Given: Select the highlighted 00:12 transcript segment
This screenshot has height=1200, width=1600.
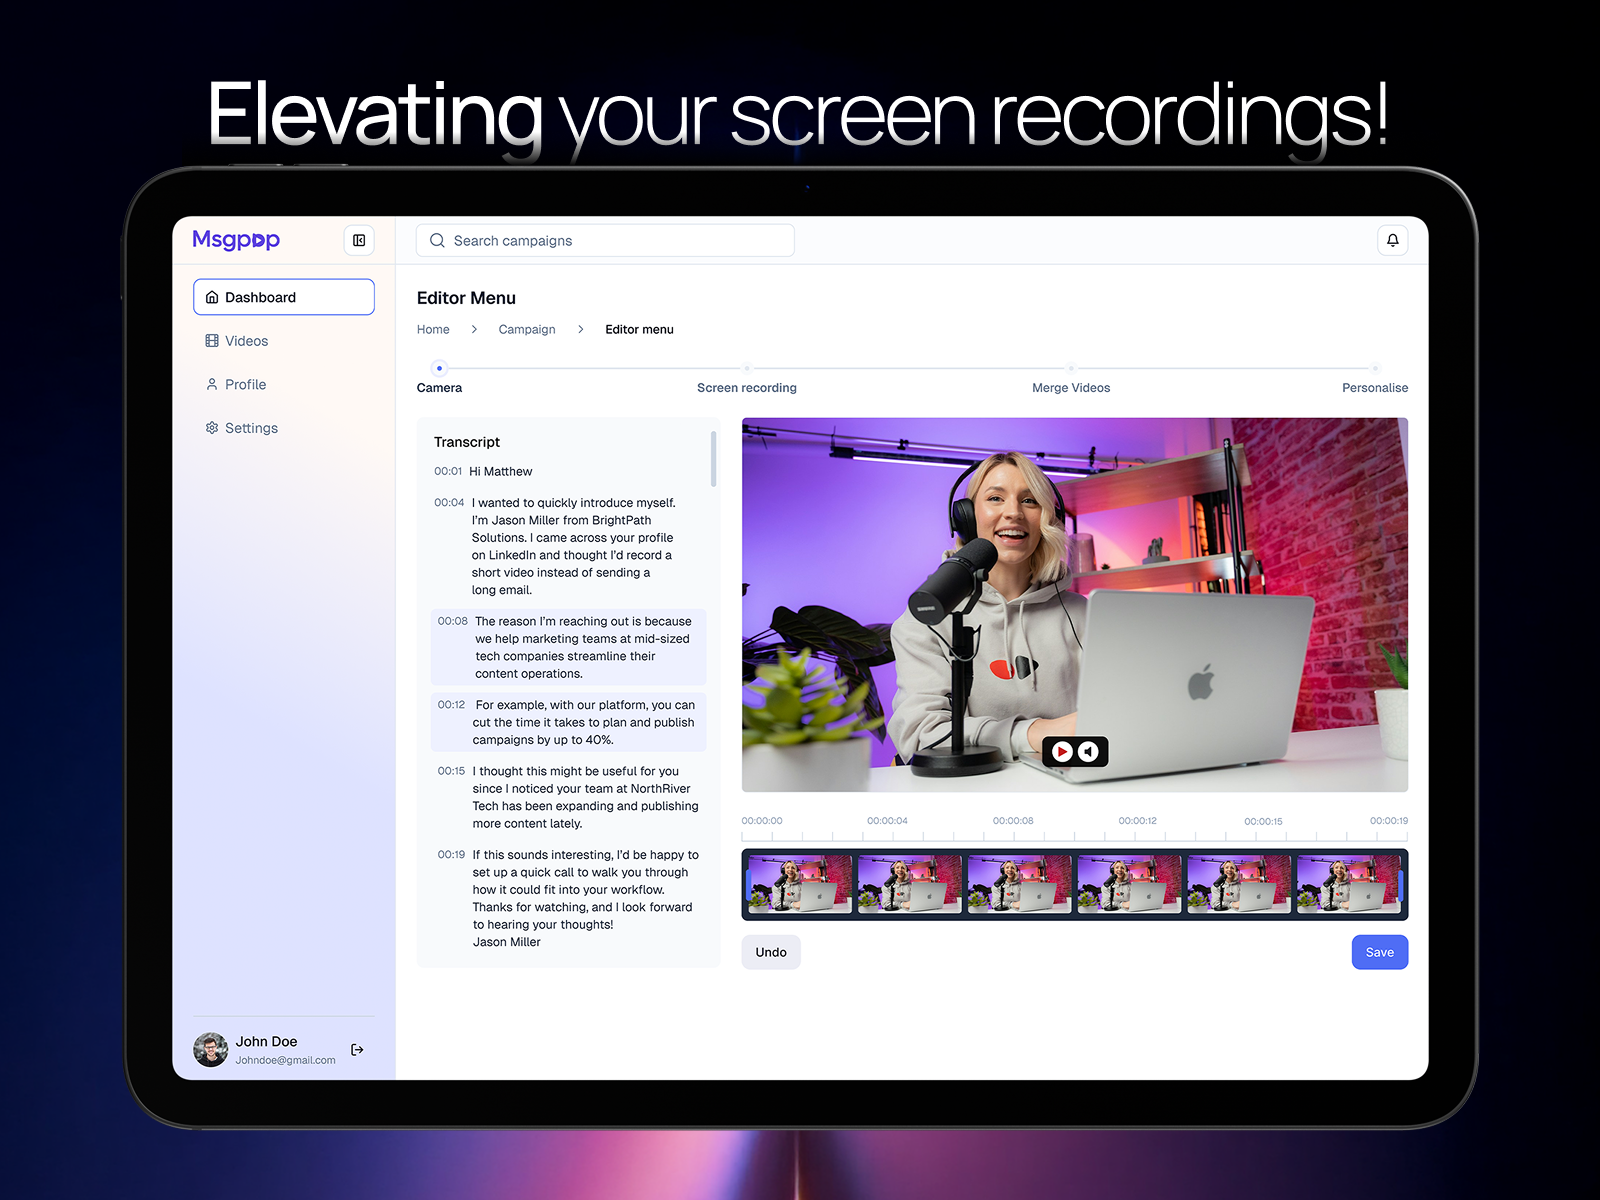Looking at the screenshot, I should (568, 722).
